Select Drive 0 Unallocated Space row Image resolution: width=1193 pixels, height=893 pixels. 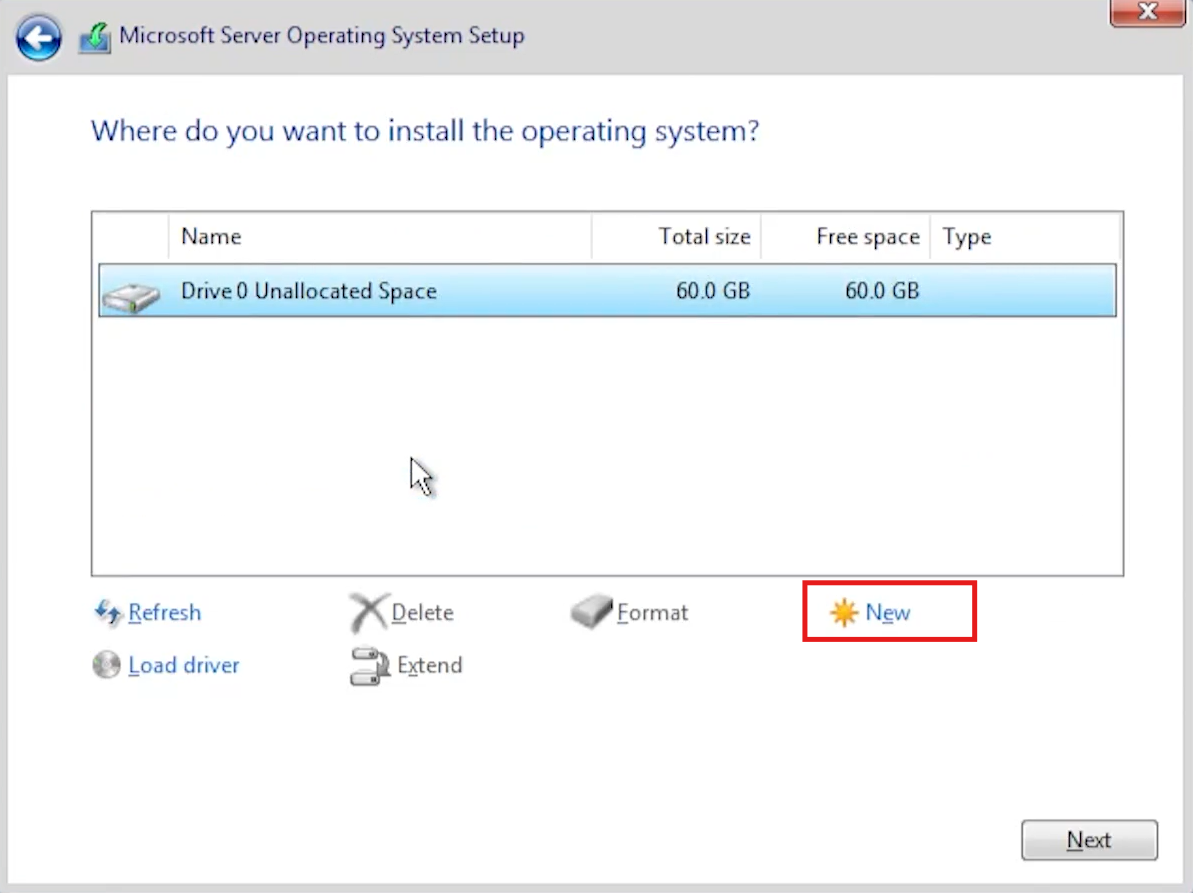pos(607,291)
